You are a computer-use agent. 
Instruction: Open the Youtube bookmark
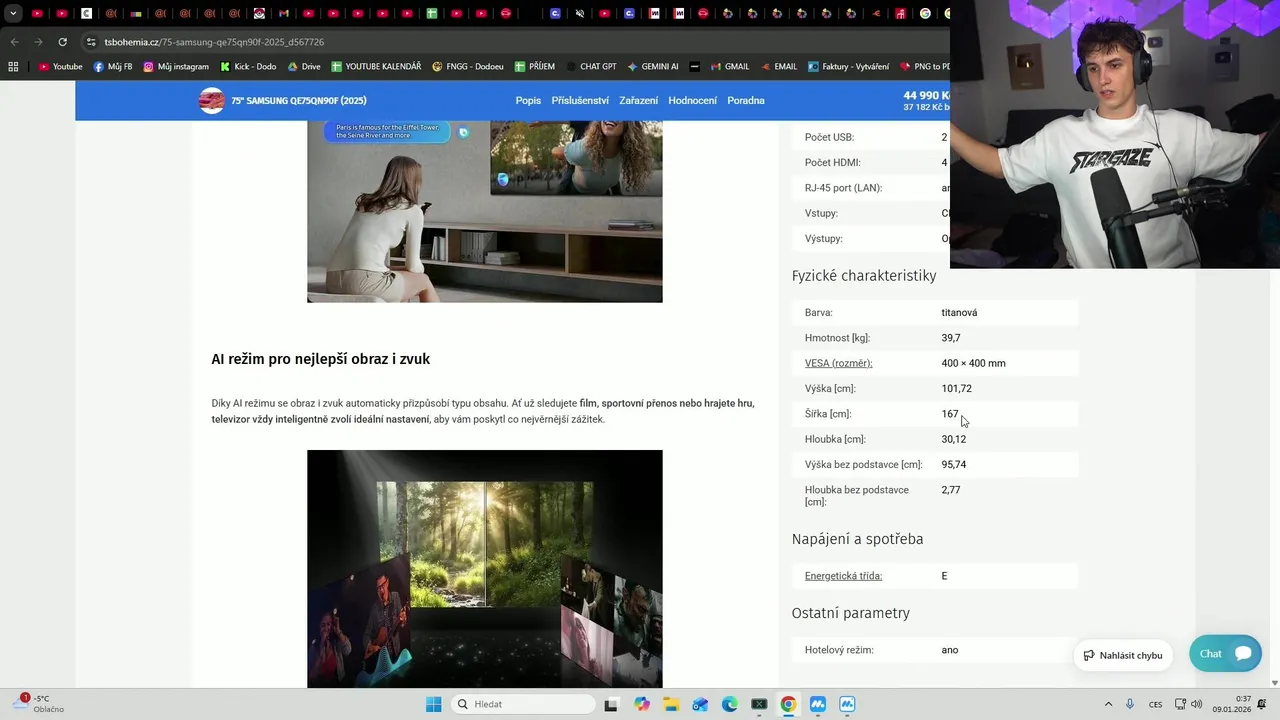[60, 67]
